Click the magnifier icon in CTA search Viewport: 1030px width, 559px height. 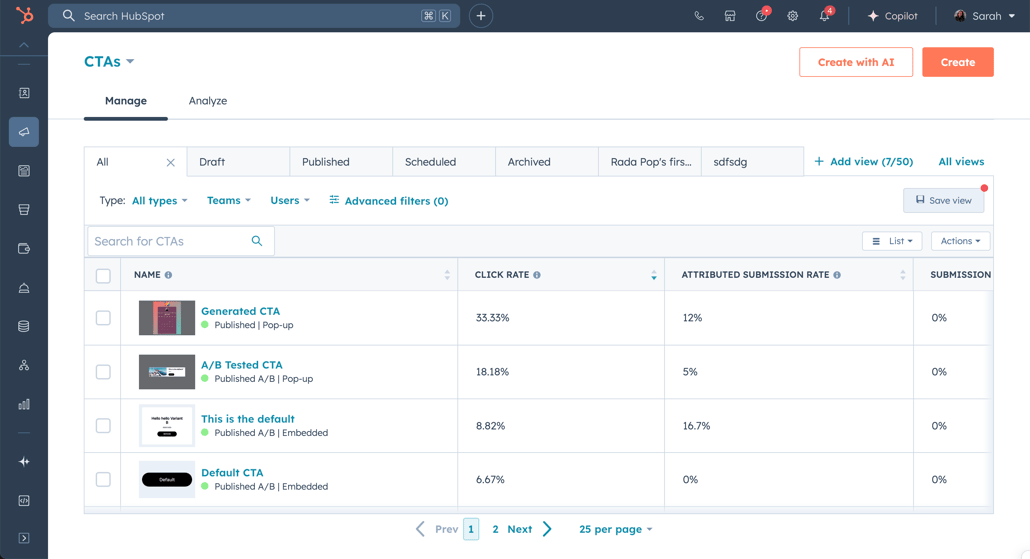pyautogui.click(x=257, y=241)
